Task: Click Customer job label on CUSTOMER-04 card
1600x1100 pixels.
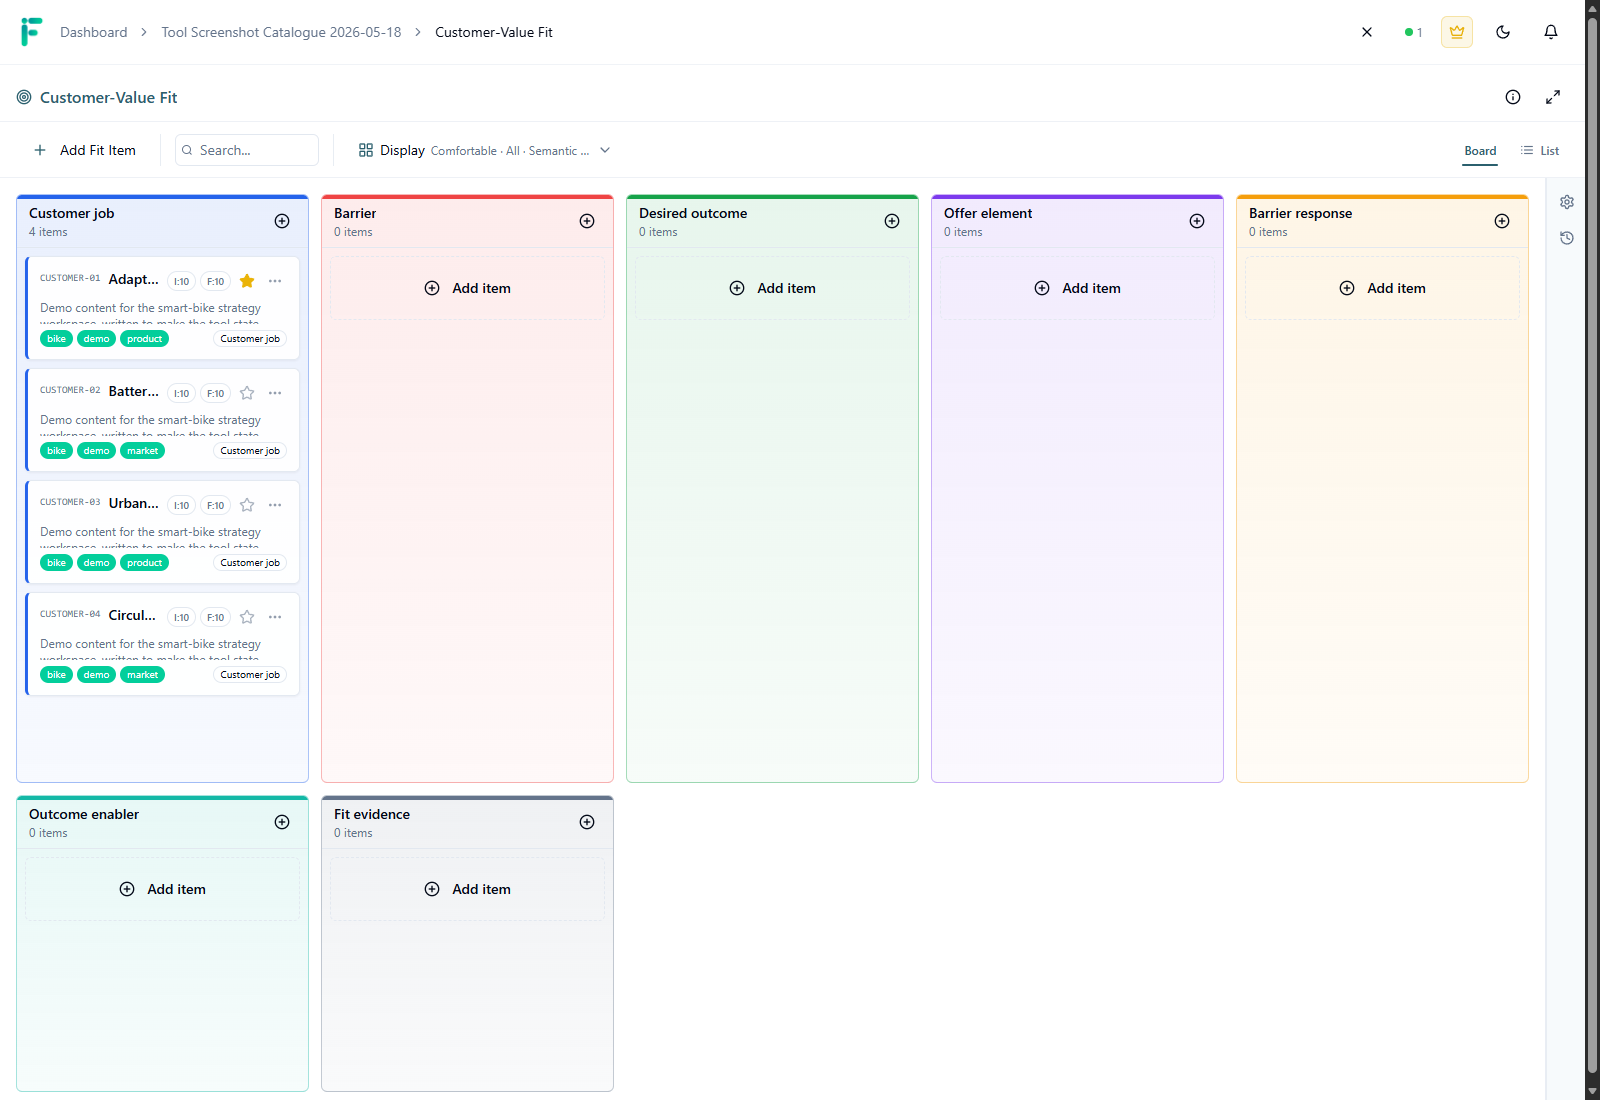Action: [250, 675]
